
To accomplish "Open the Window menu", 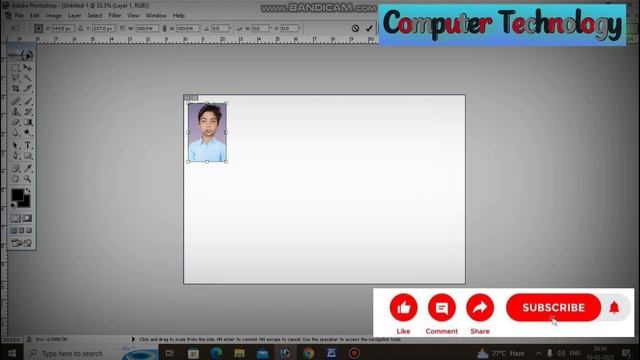I will (156, 16).
